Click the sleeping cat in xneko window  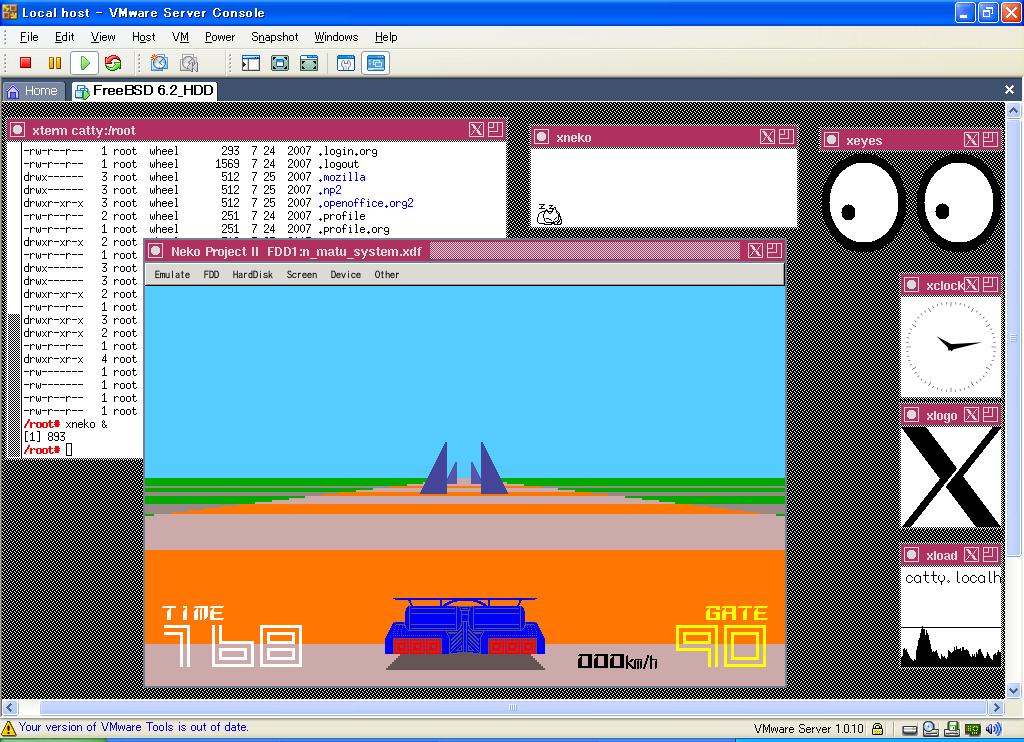point(549,214)
